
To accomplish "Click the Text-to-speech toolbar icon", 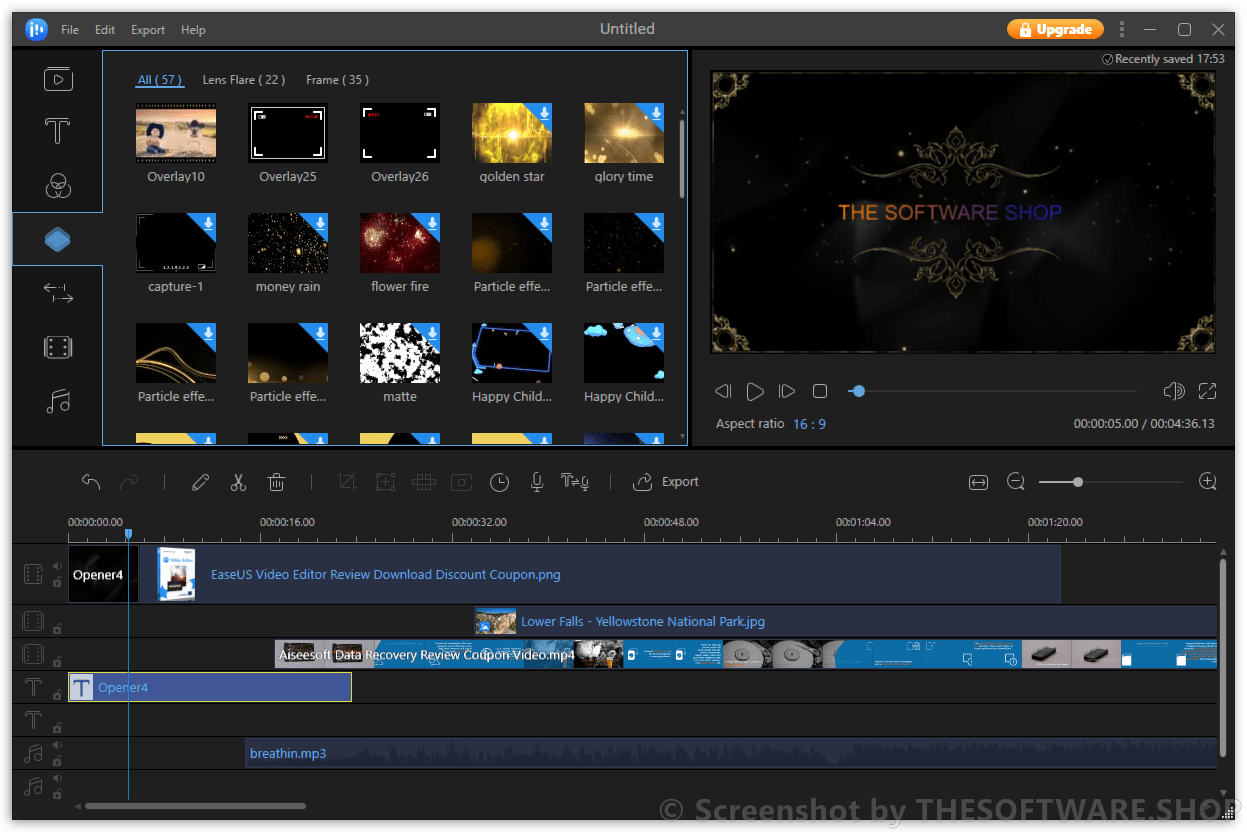I will (x=574, y=482).
